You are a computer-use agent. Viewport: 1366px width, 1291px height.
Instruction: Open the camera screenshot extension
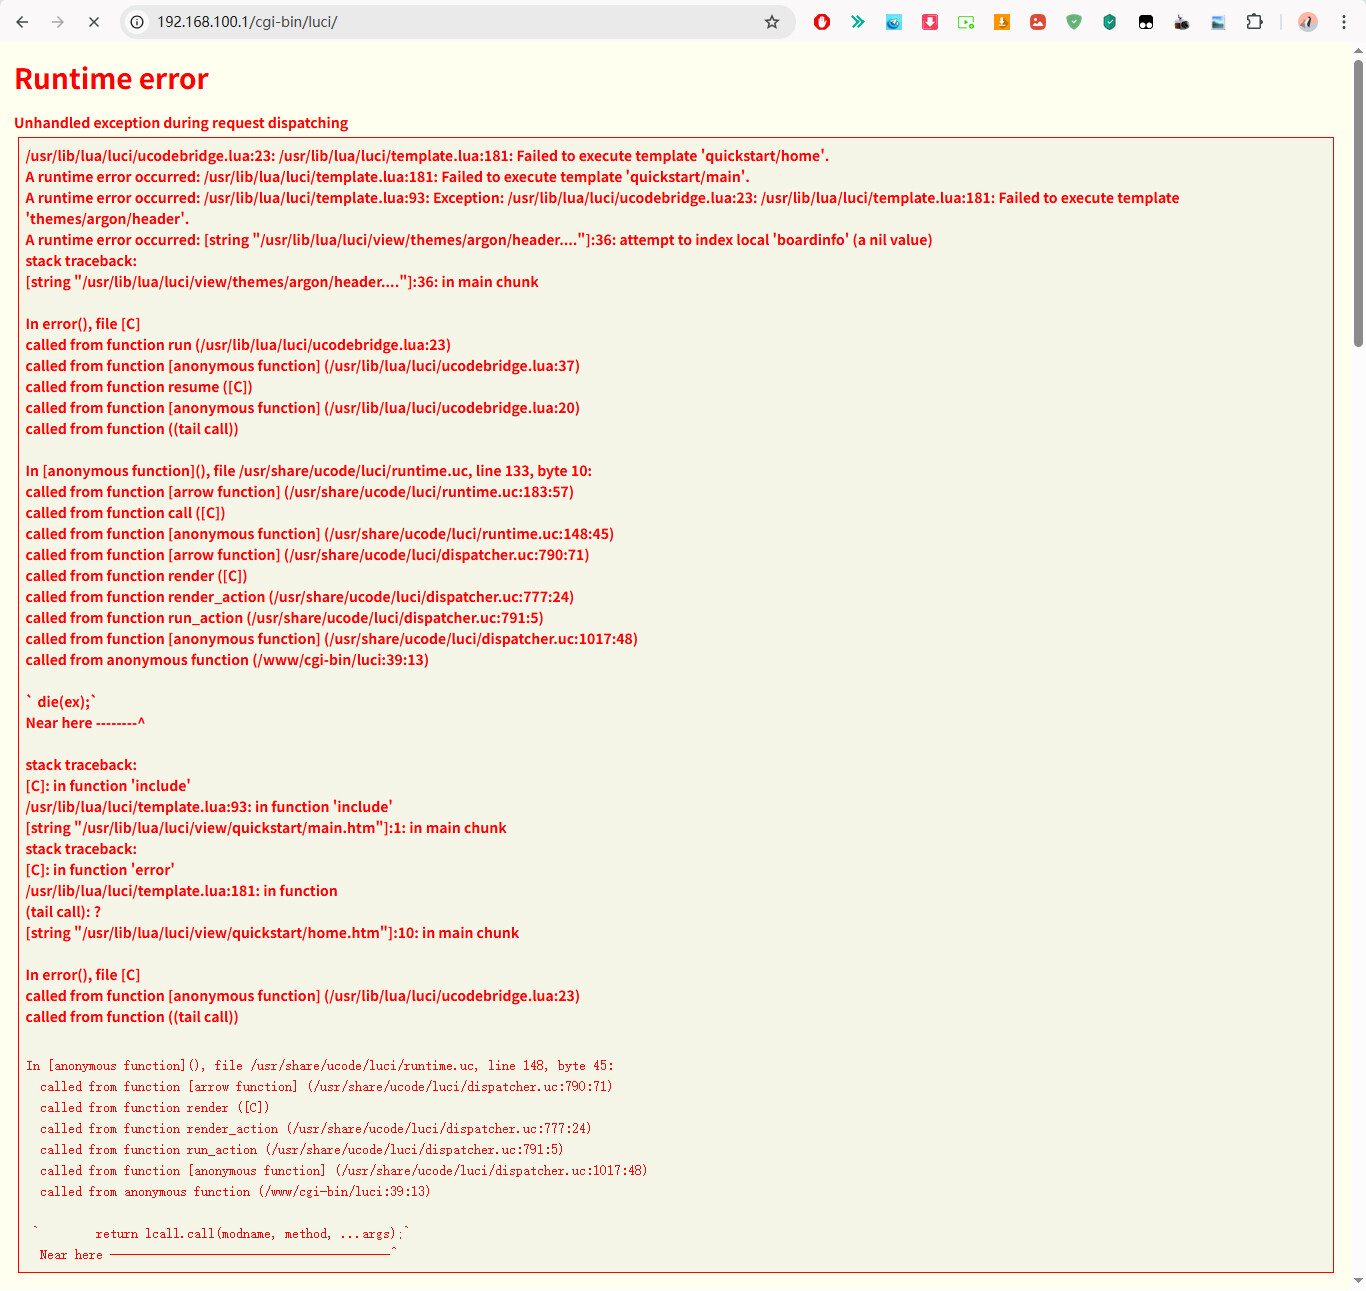[1182, 22]
